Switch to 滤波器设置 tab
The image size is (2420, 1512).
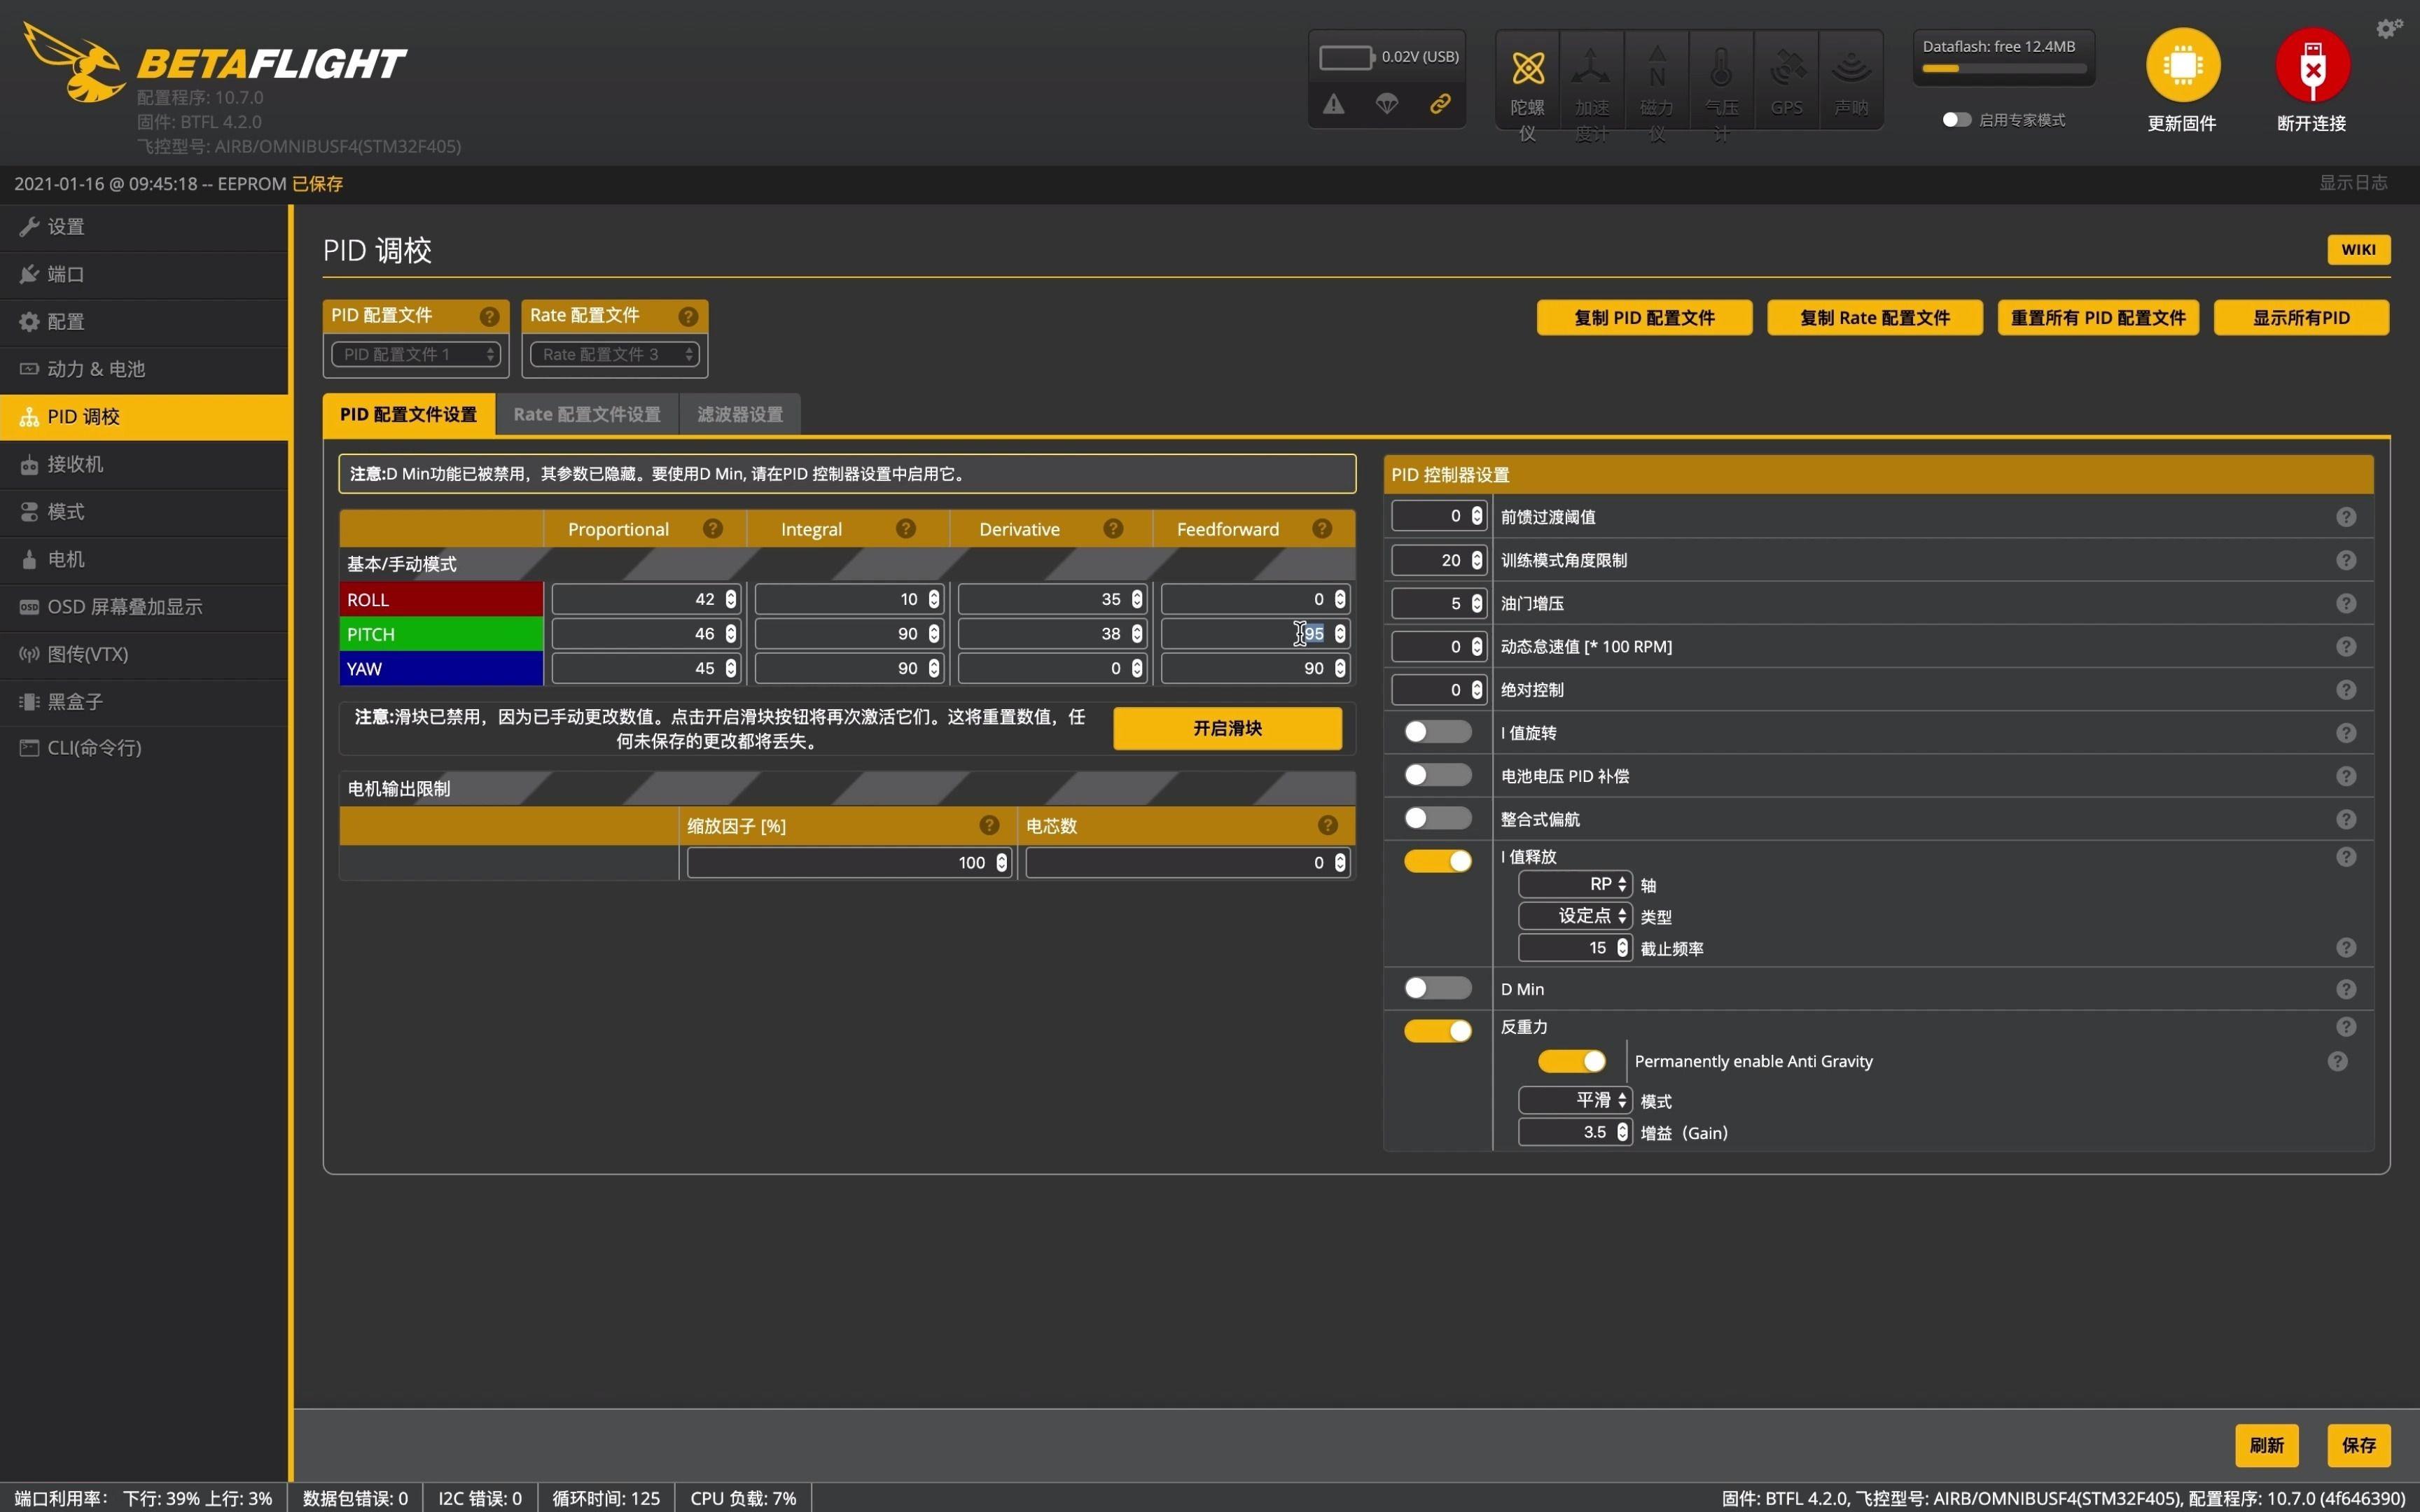(x=740, y=414)
